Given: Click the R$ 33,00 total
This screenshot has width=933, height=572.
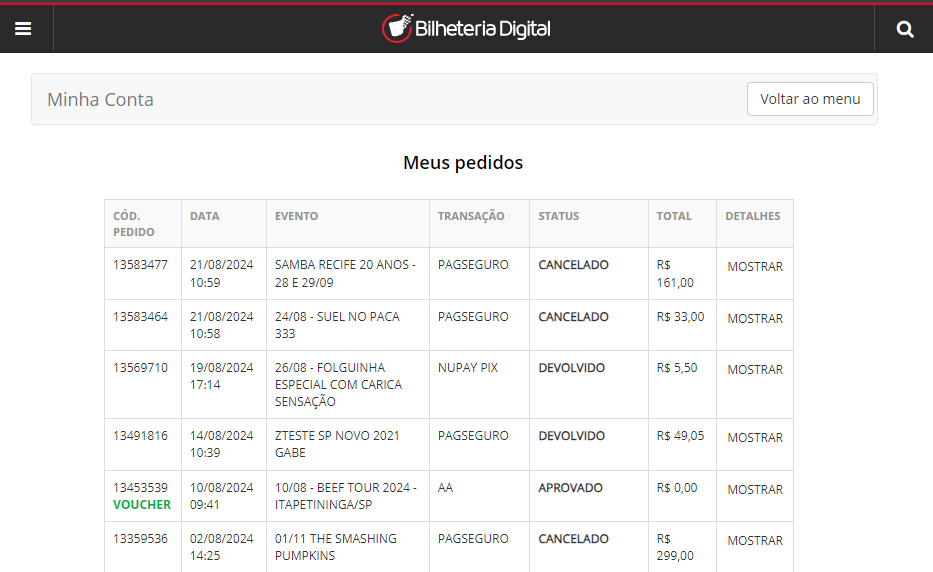Looking at the screenshot, I should [680, 317].
